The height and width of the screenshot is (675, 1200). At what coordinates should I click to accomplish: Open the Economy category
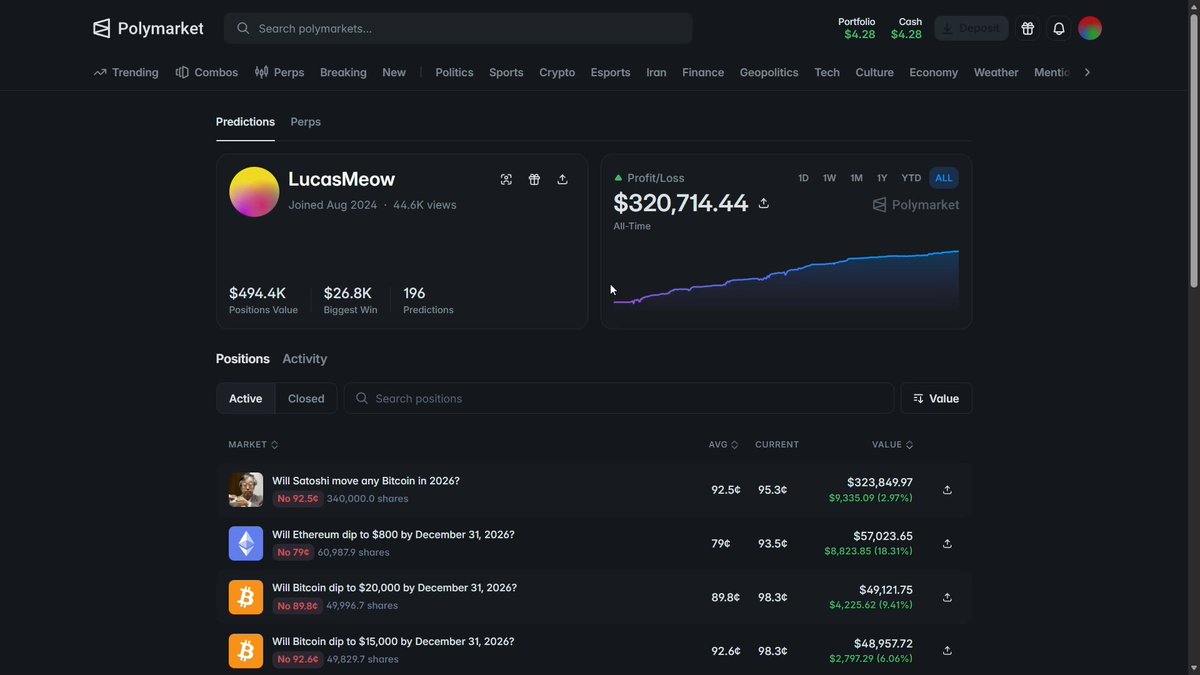(x=934, y=72)
